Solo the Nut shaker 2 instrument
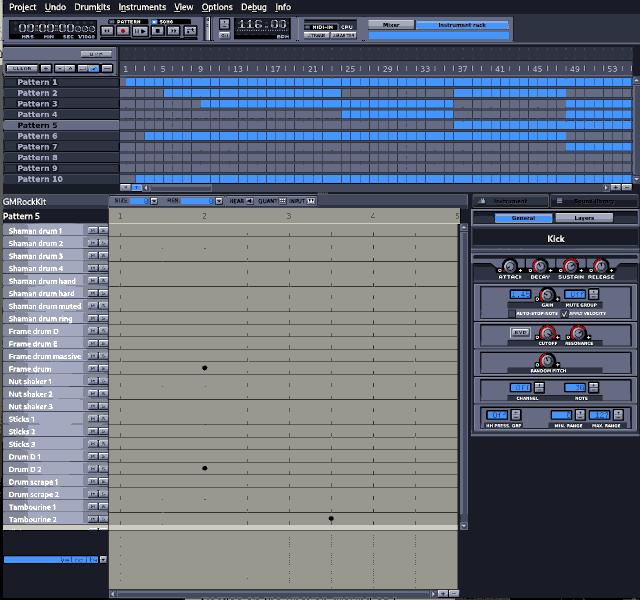The image size is (640, 600). (103, 394)
